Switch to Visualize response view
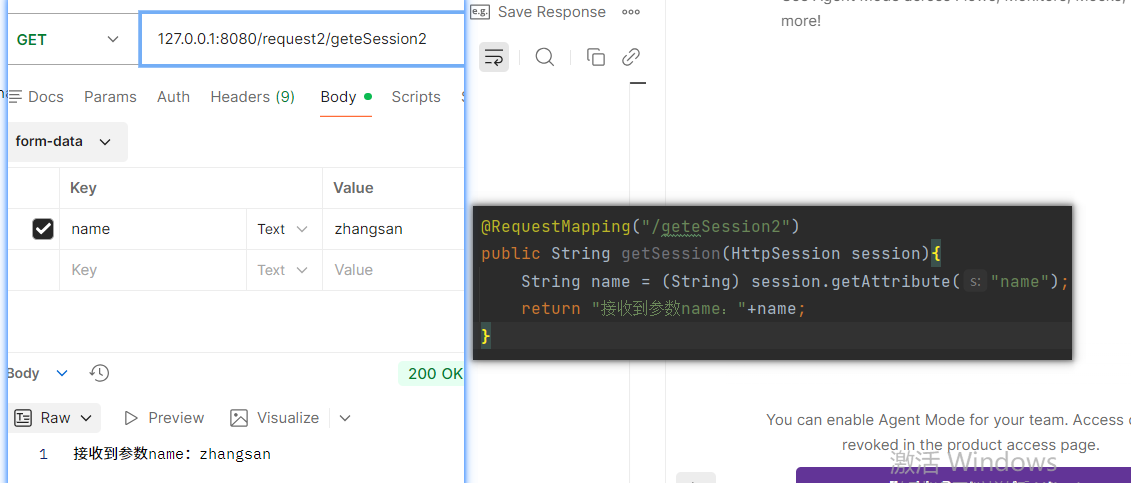Image resolution: width=1131 pixels, height=483 pixels. click(x=274, y=418)
